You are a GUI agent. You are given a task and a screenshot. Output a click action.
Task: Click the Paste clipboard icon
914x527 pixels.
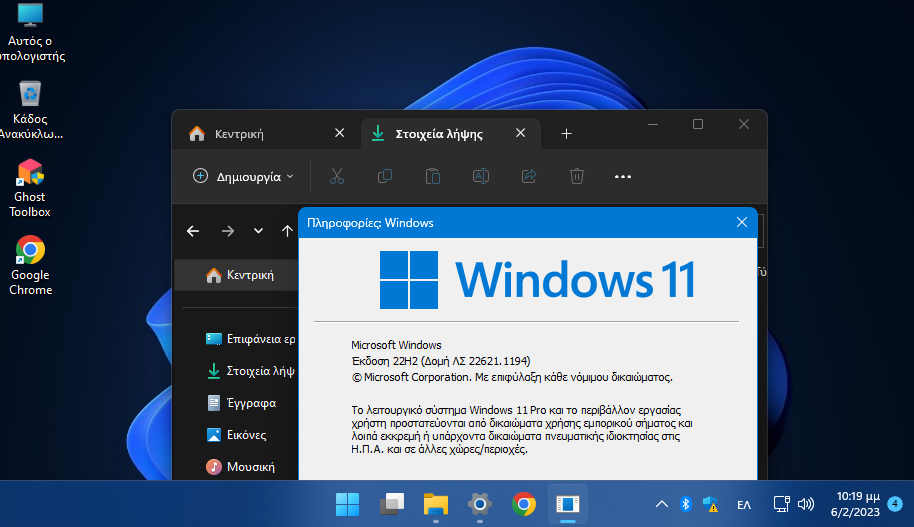433,176
